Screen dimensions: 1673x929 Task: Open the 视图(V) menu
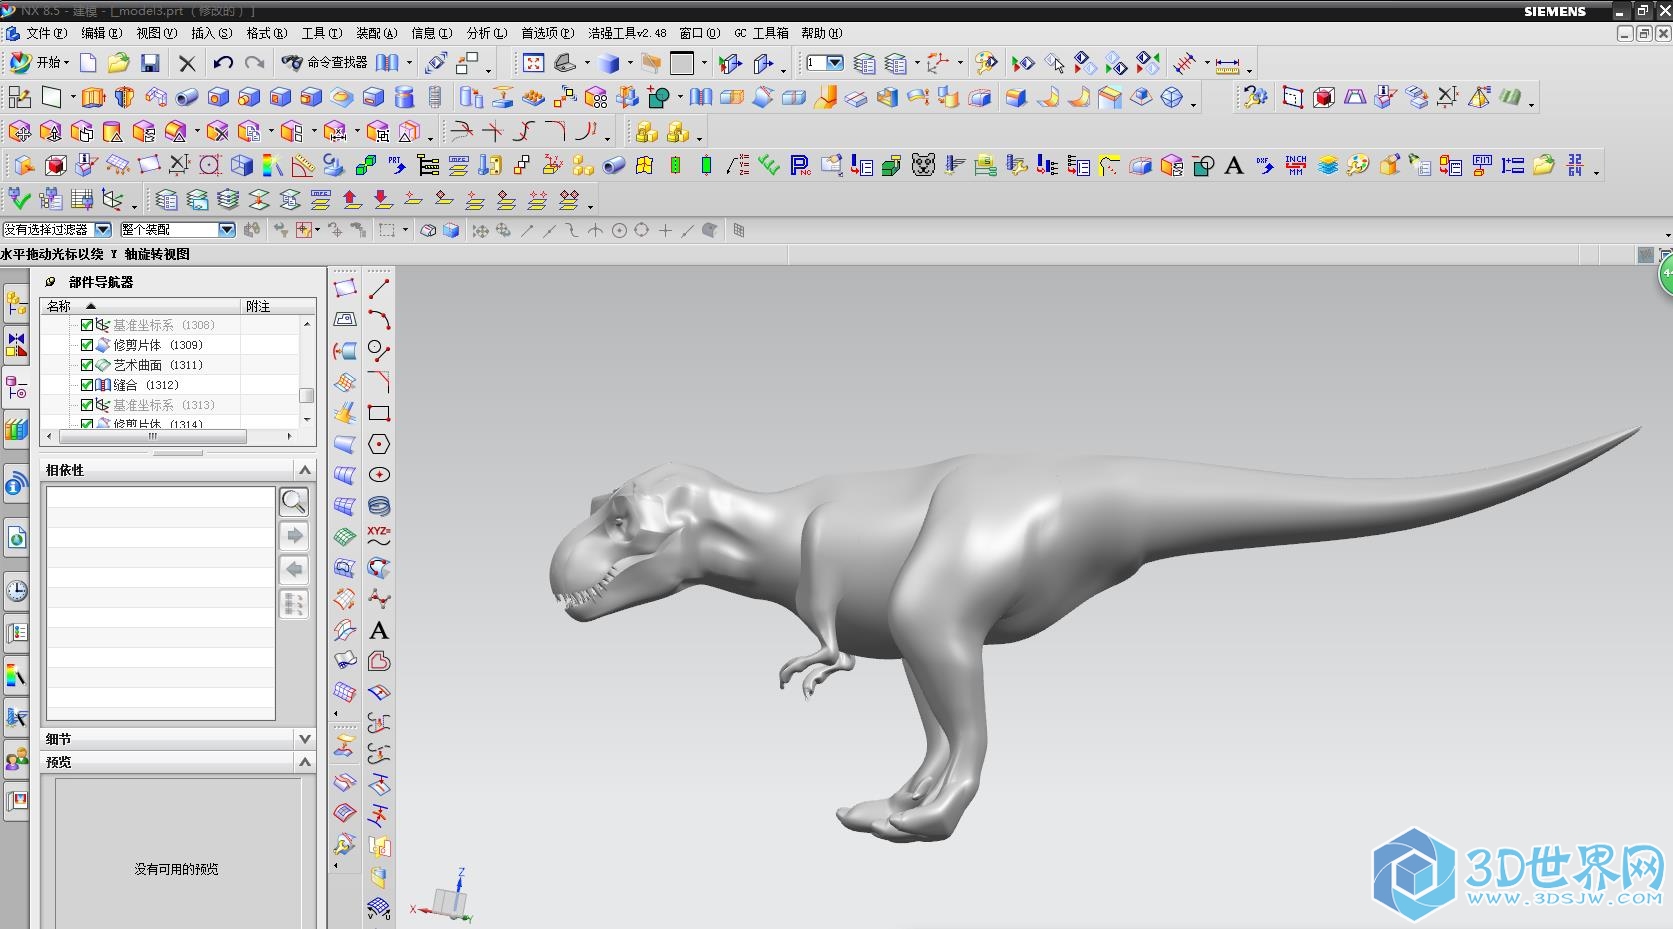pos(156,33)
